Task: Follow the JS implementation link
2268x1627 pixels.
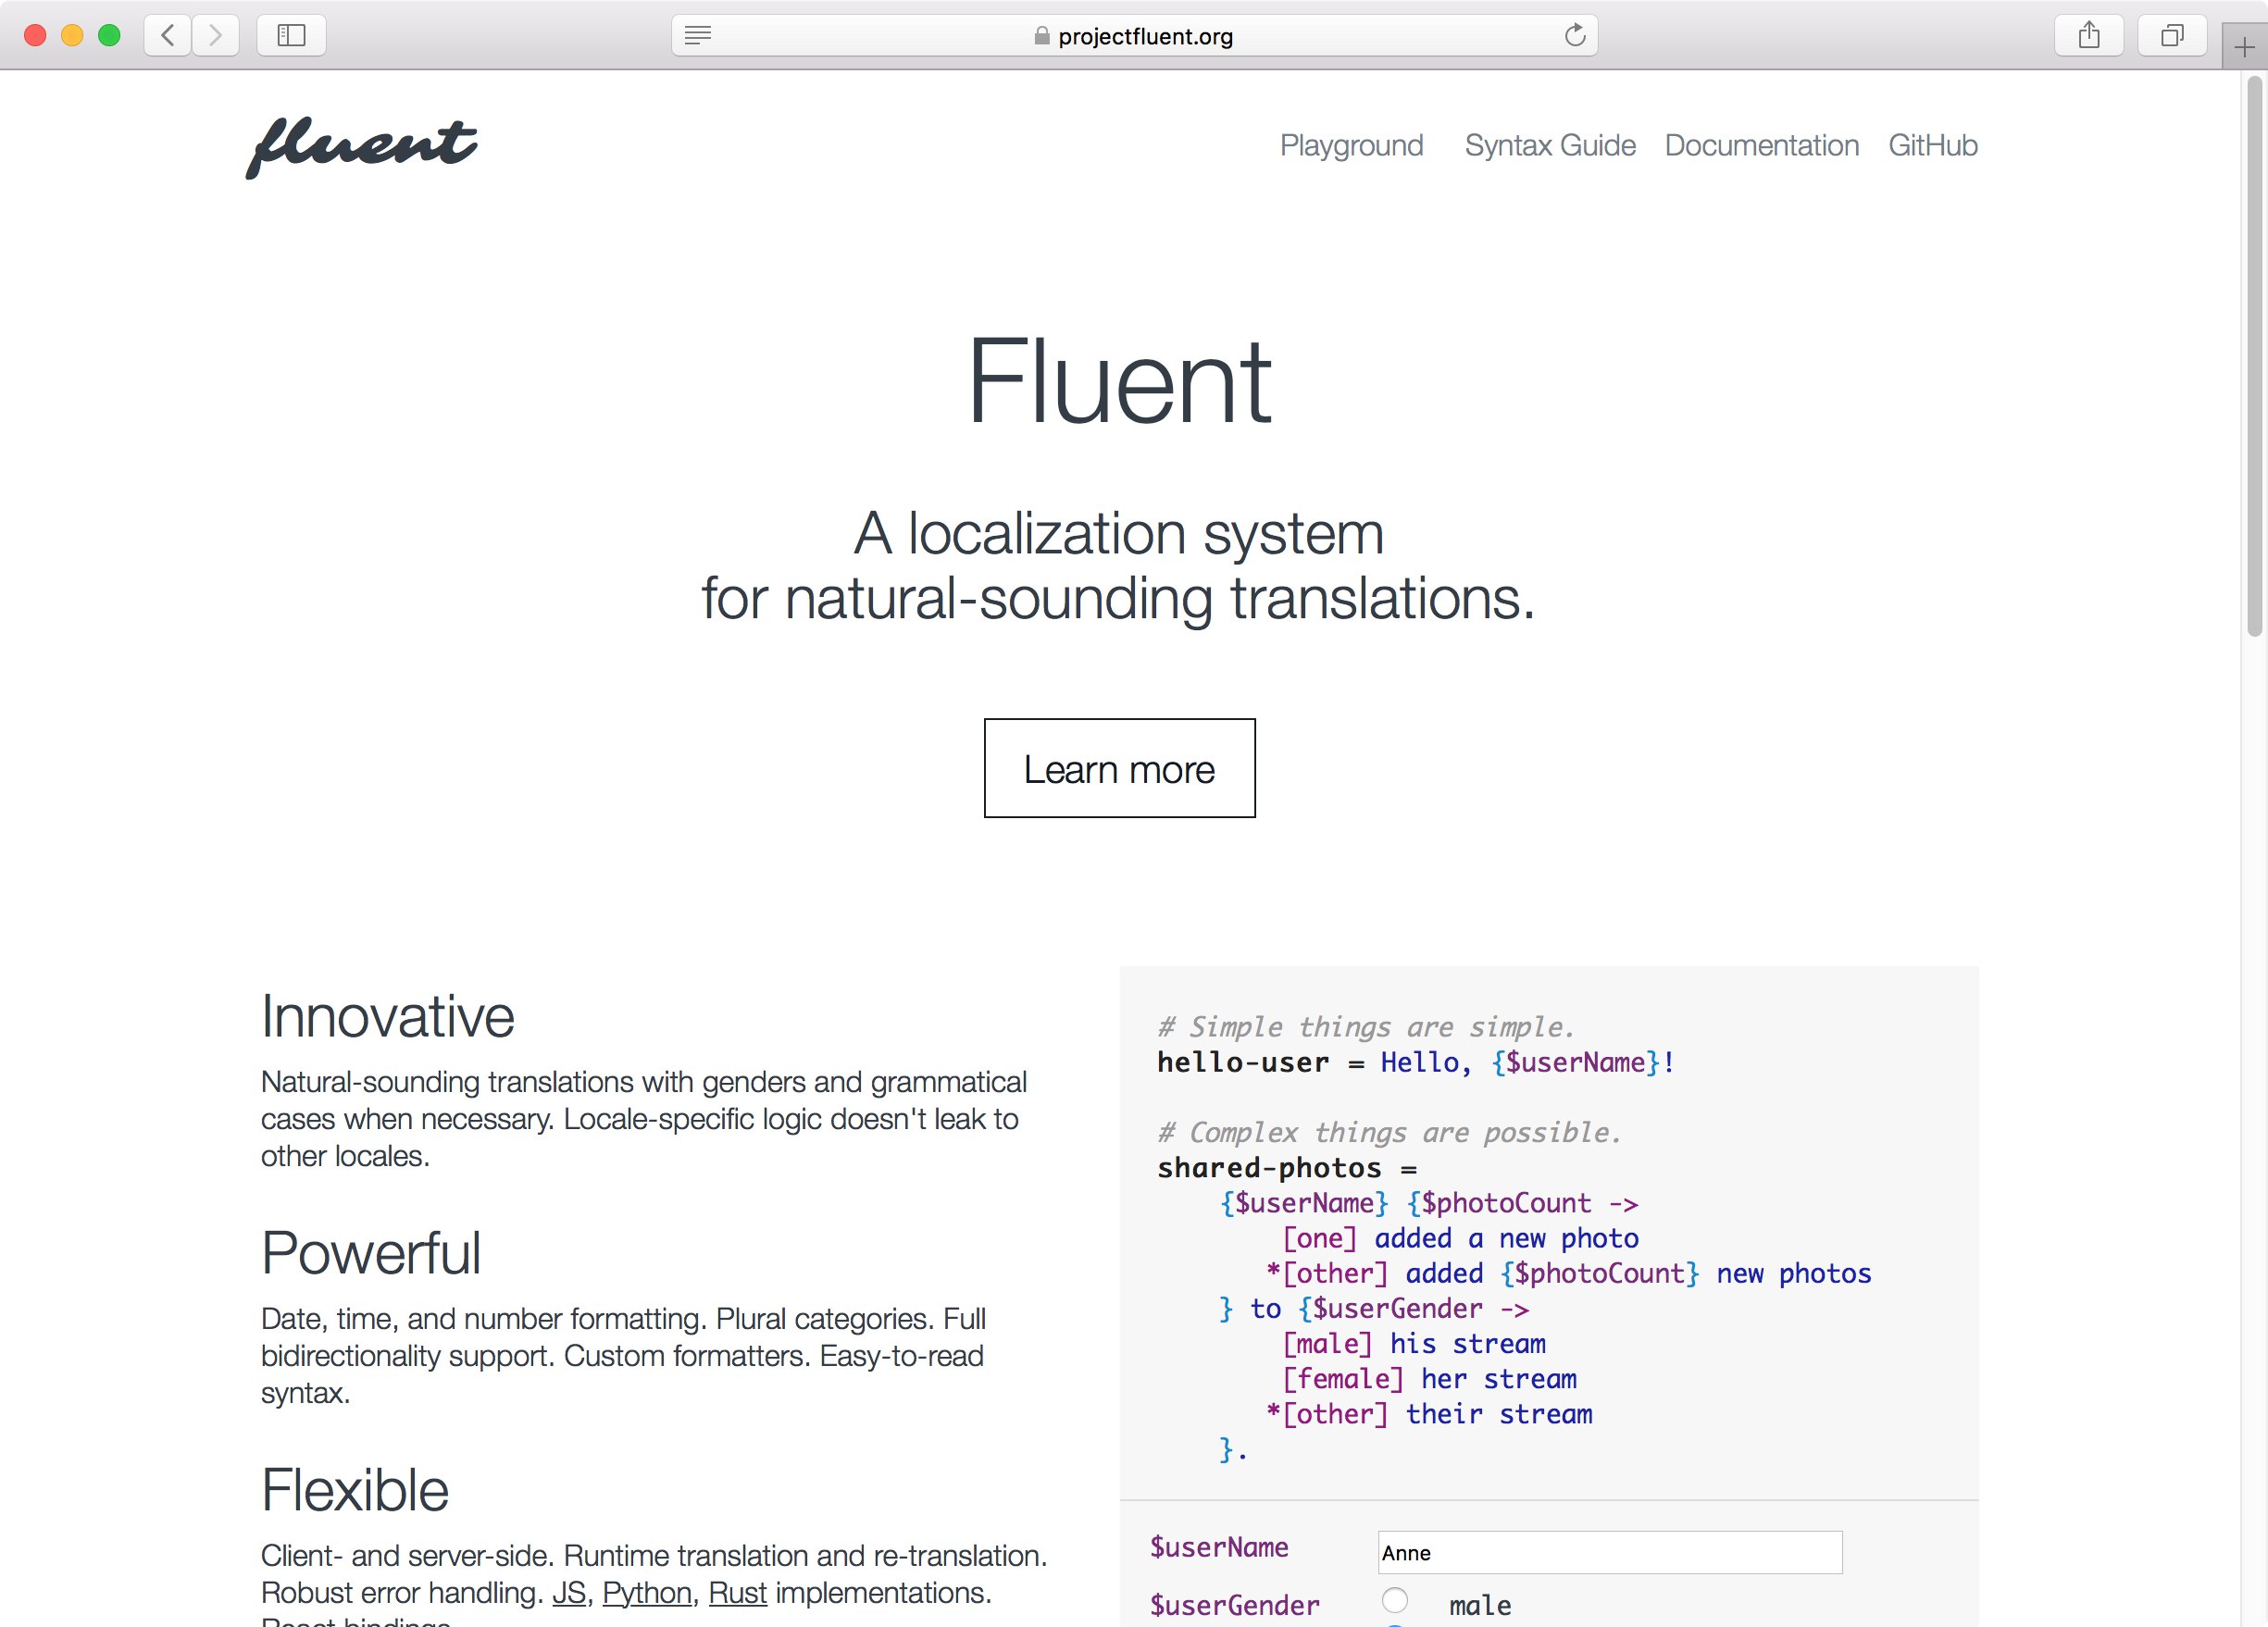Action: (x=569, y=1592)
